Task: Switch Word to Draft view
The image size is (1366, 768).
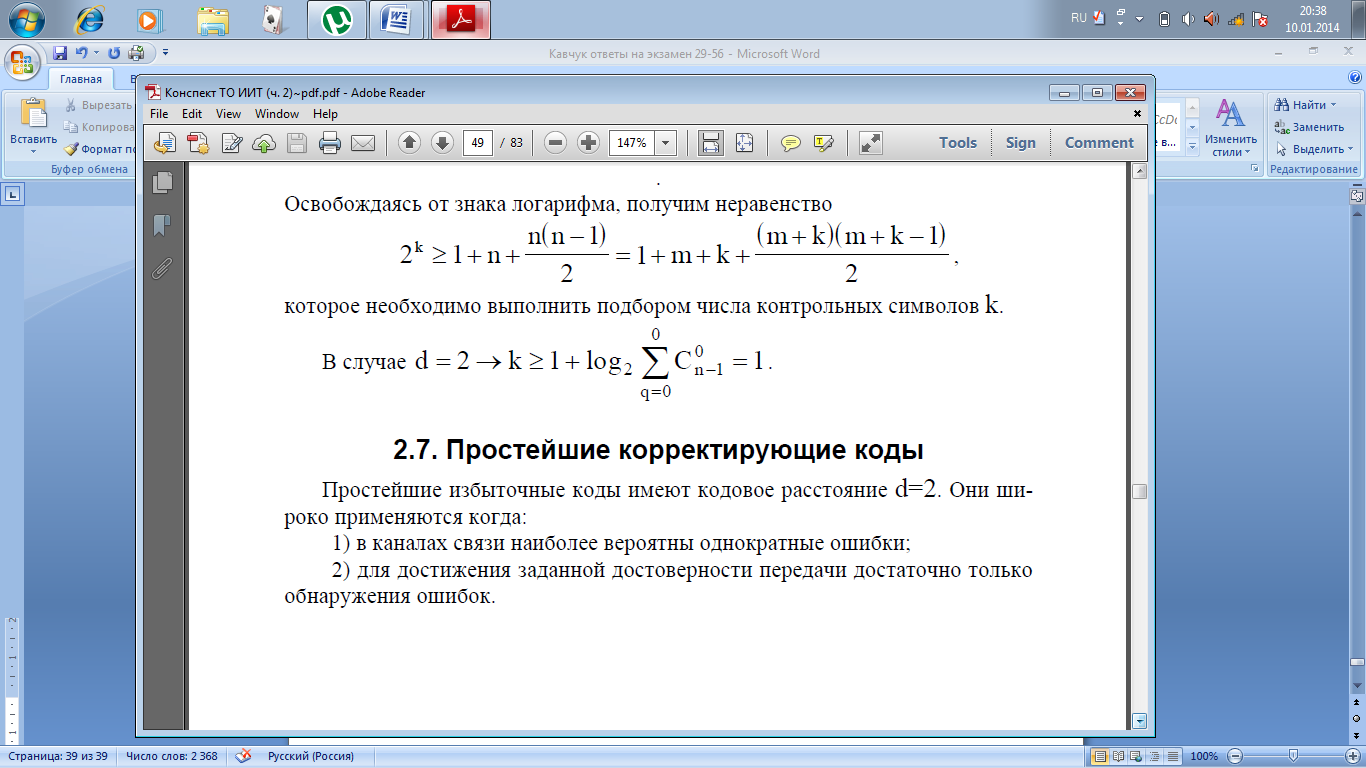Action: [x=1173, y=756]
